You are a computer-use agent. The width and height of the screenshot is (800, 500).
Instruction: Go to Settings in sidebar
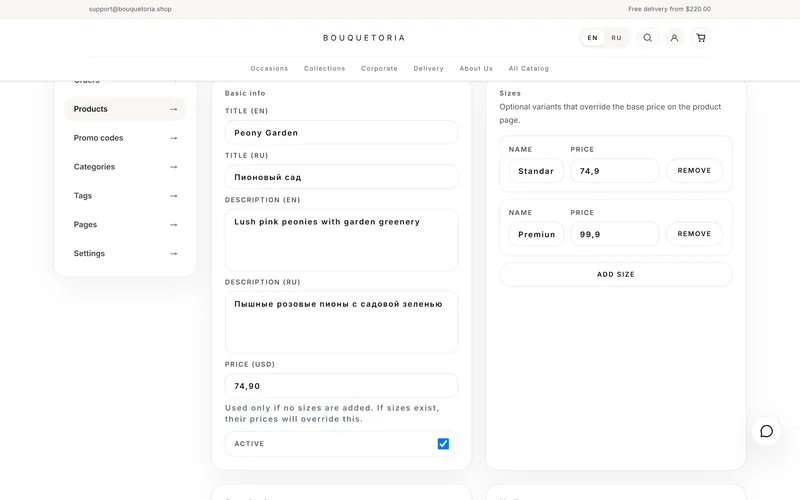click(125, 254)
